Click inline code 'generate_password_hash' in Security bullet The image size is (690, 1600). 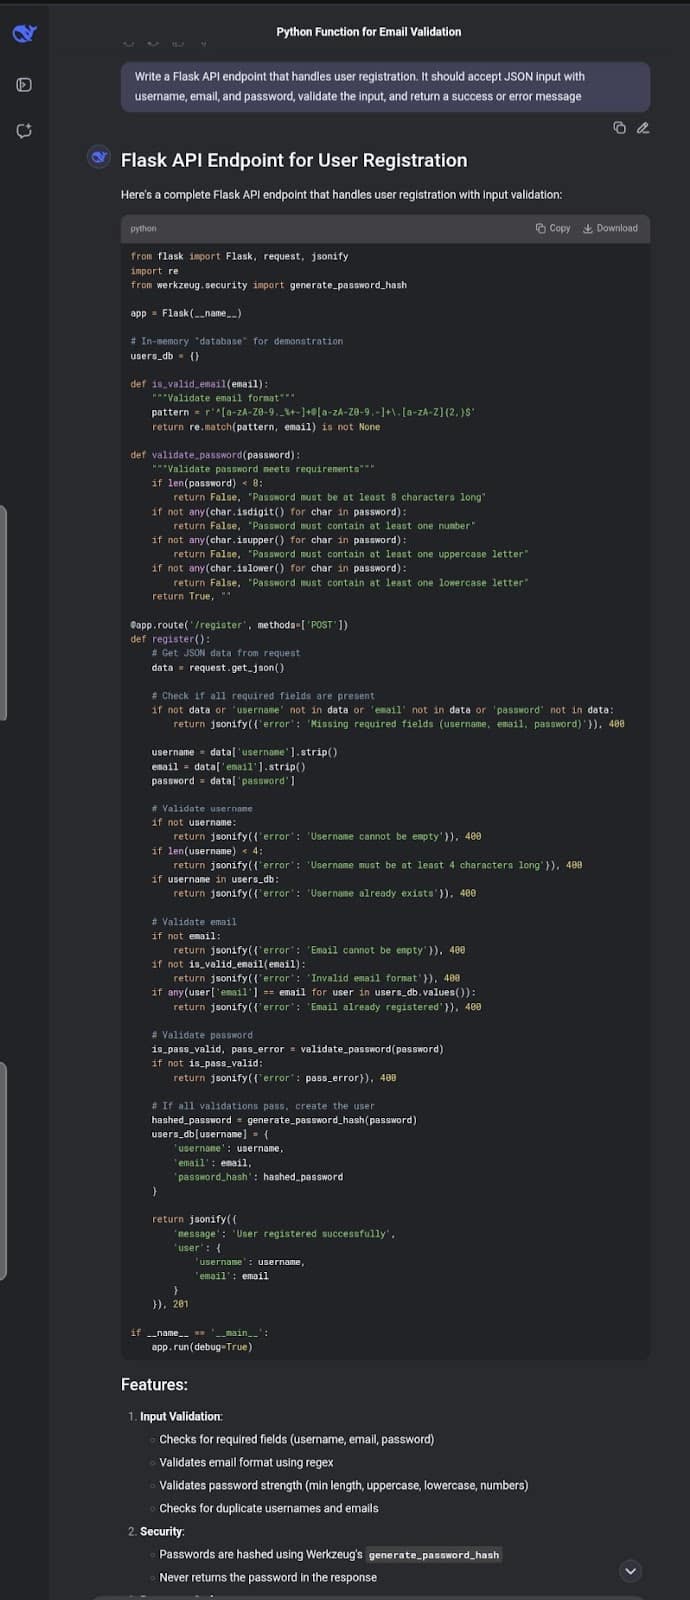pyautogui.click(x=434, y=1555)
